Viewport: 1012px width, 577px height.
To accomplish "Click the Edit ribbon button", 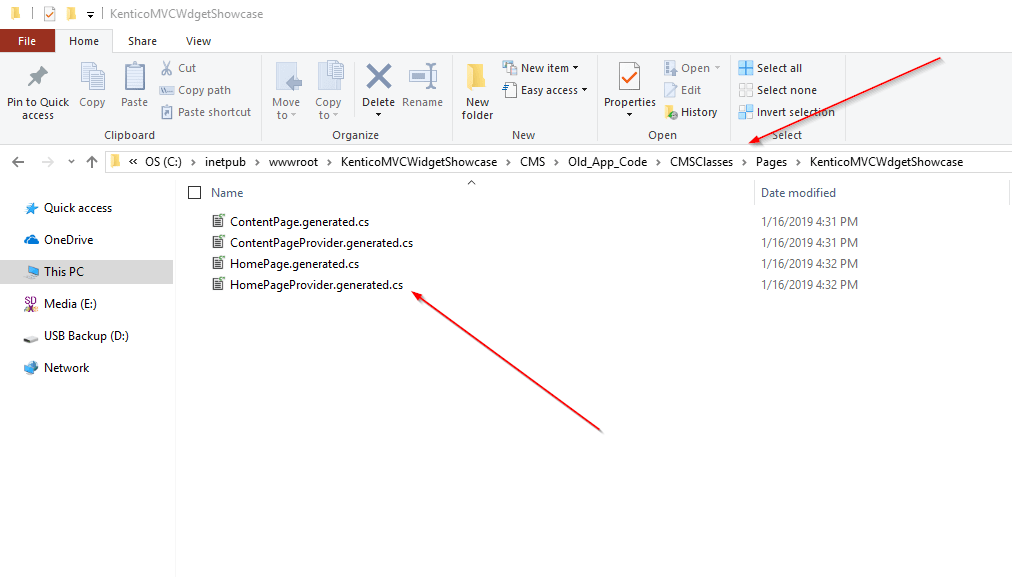I will click(682, 90).
